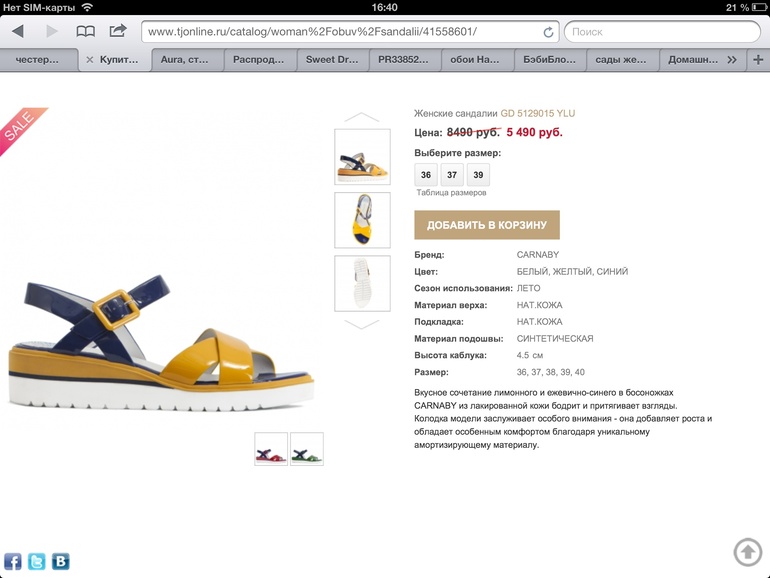This screenshot has height=578, width=770.
Task: Choose size 39 option
Action: coord(478,175)
